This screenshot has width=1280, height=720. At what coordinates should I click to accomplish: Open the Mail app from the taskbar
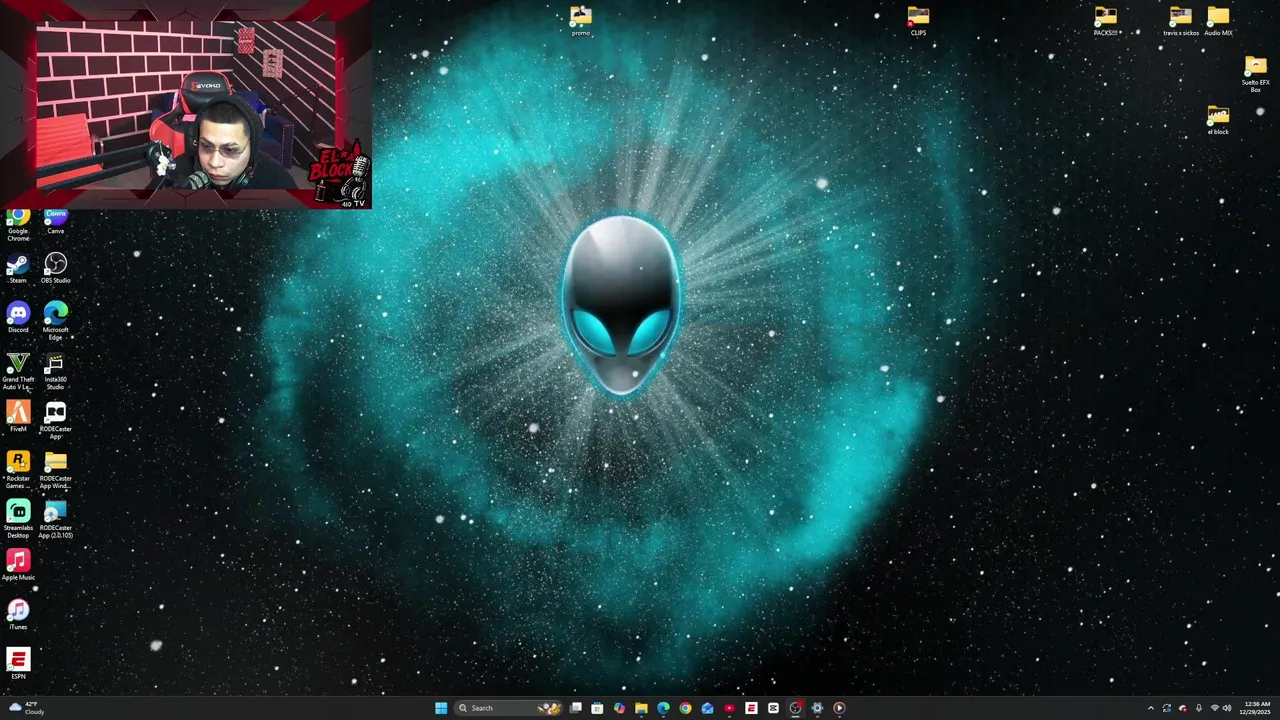(x=707, y=708)
